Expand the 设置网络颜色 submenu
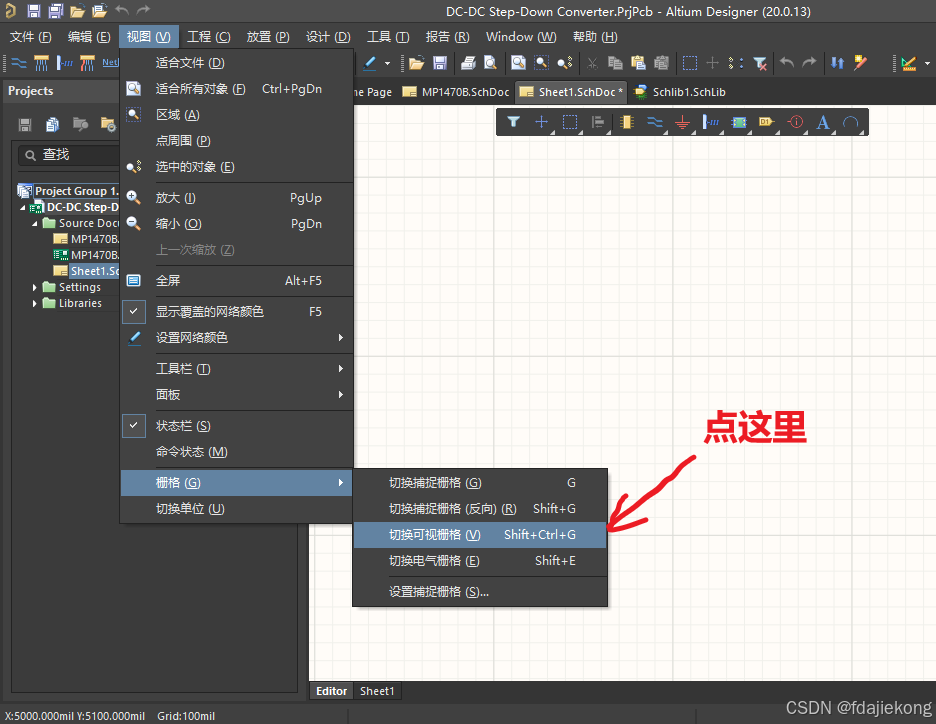This screenshot has width=936, height=724. pos(237,338)
